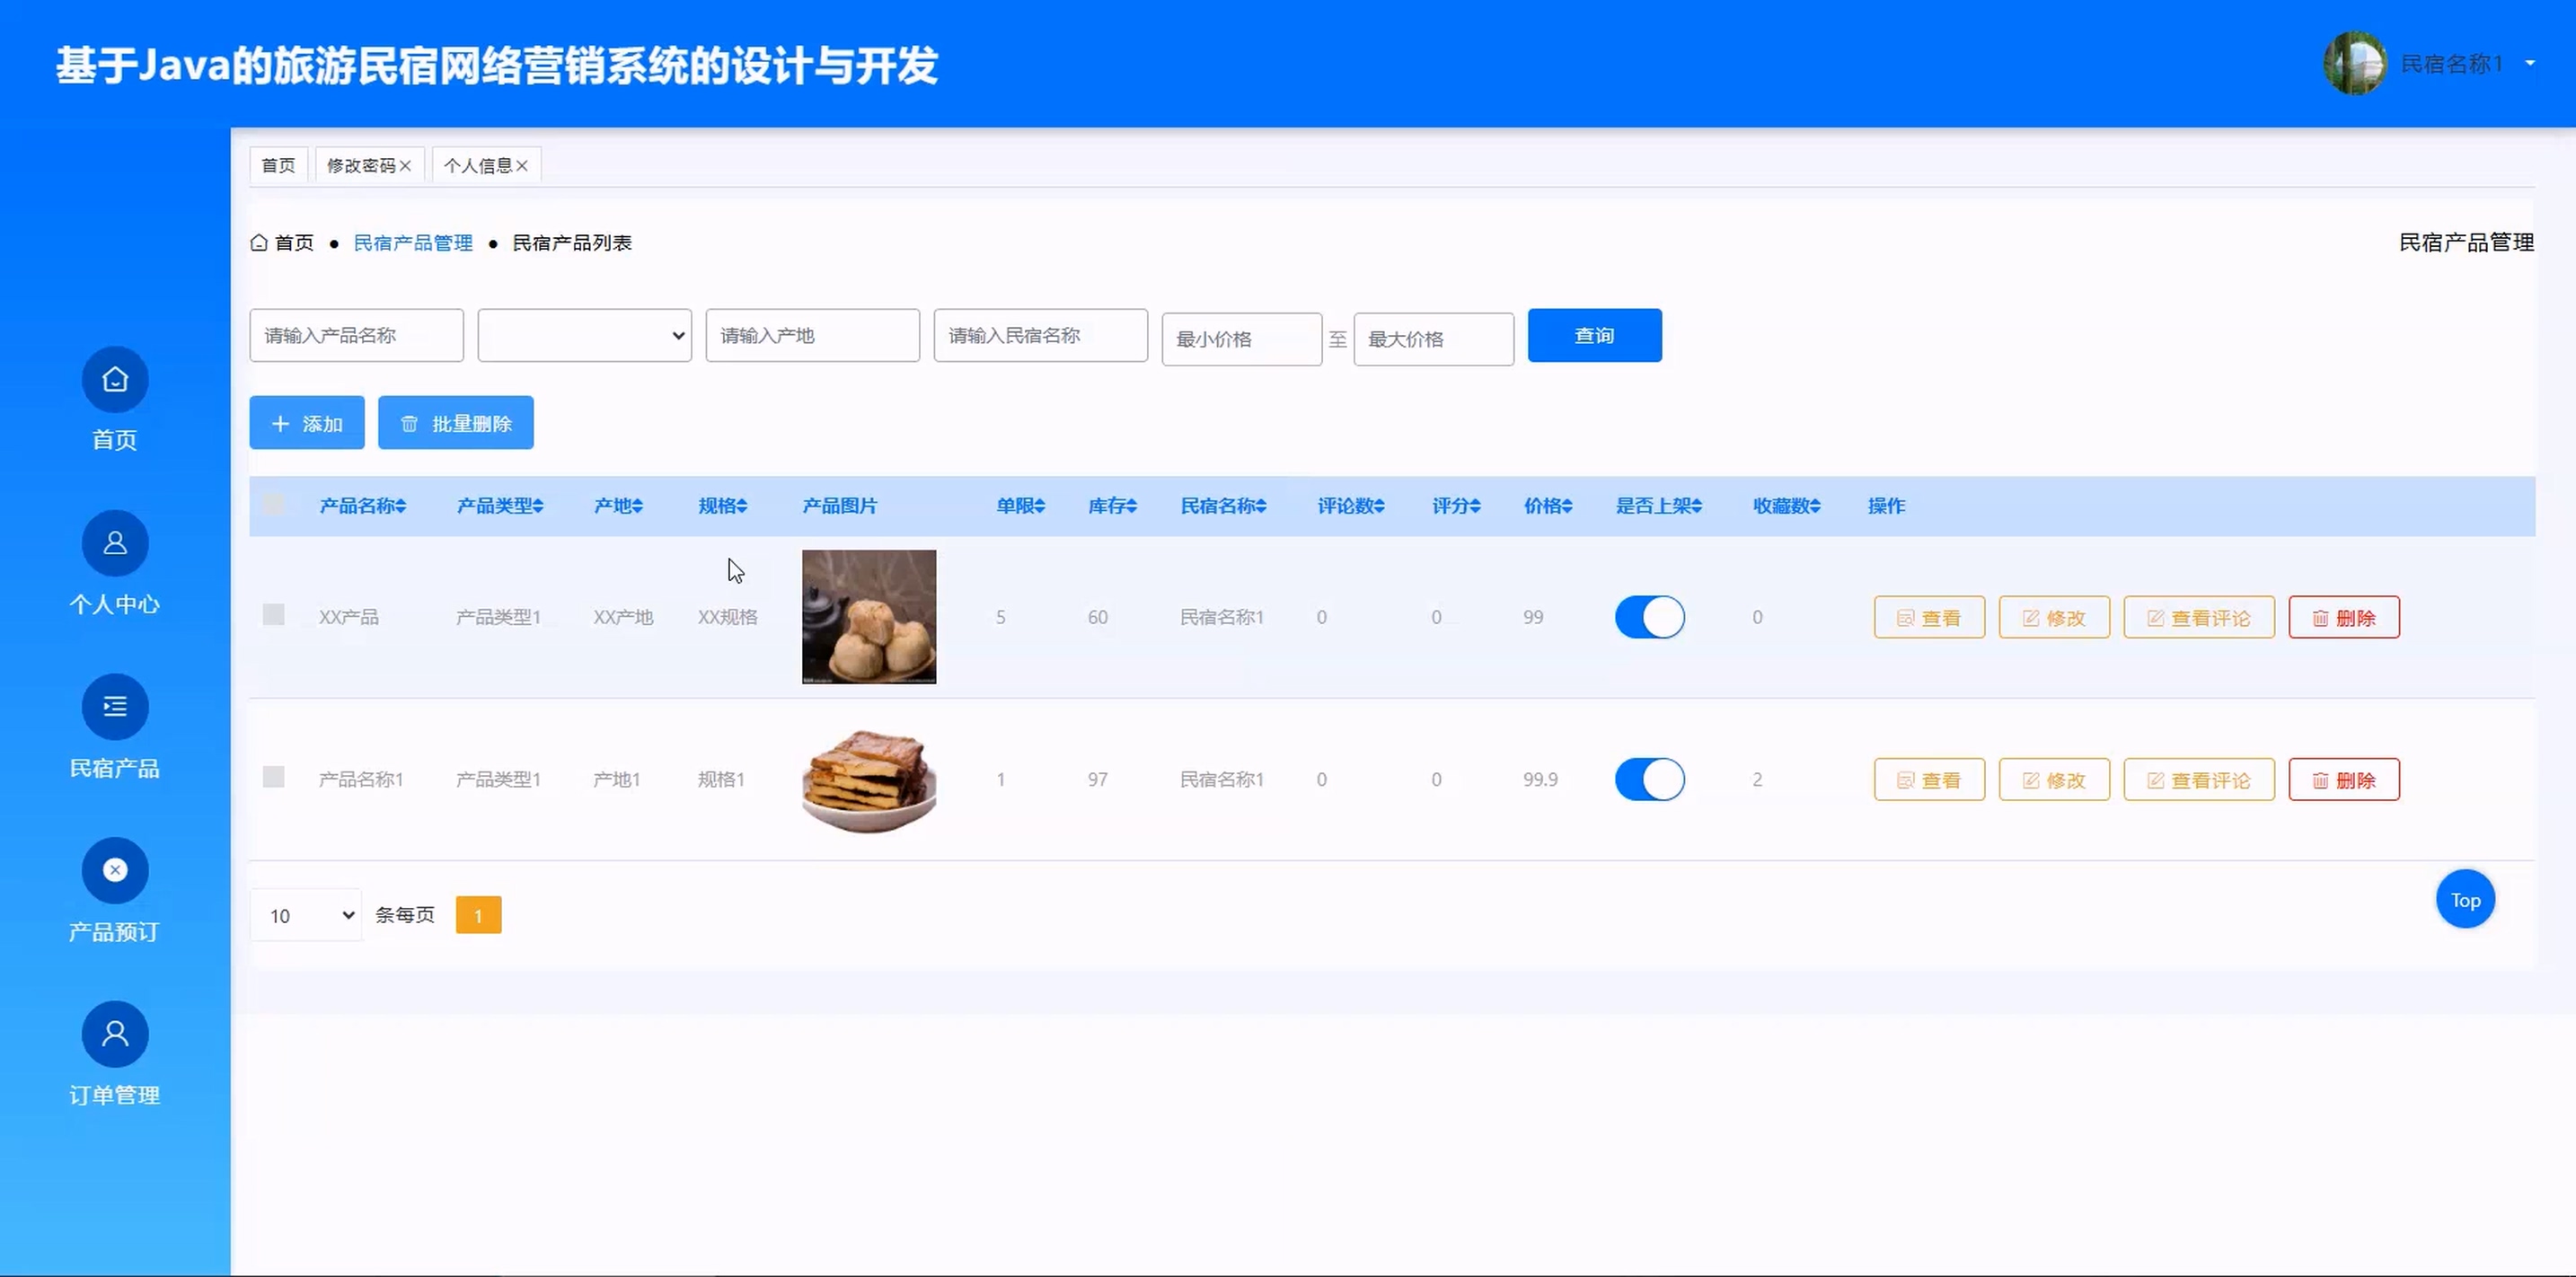Click the user avatar picture
Viewport: 2576px width, 1277px height.
click(x=2354, y=64)
